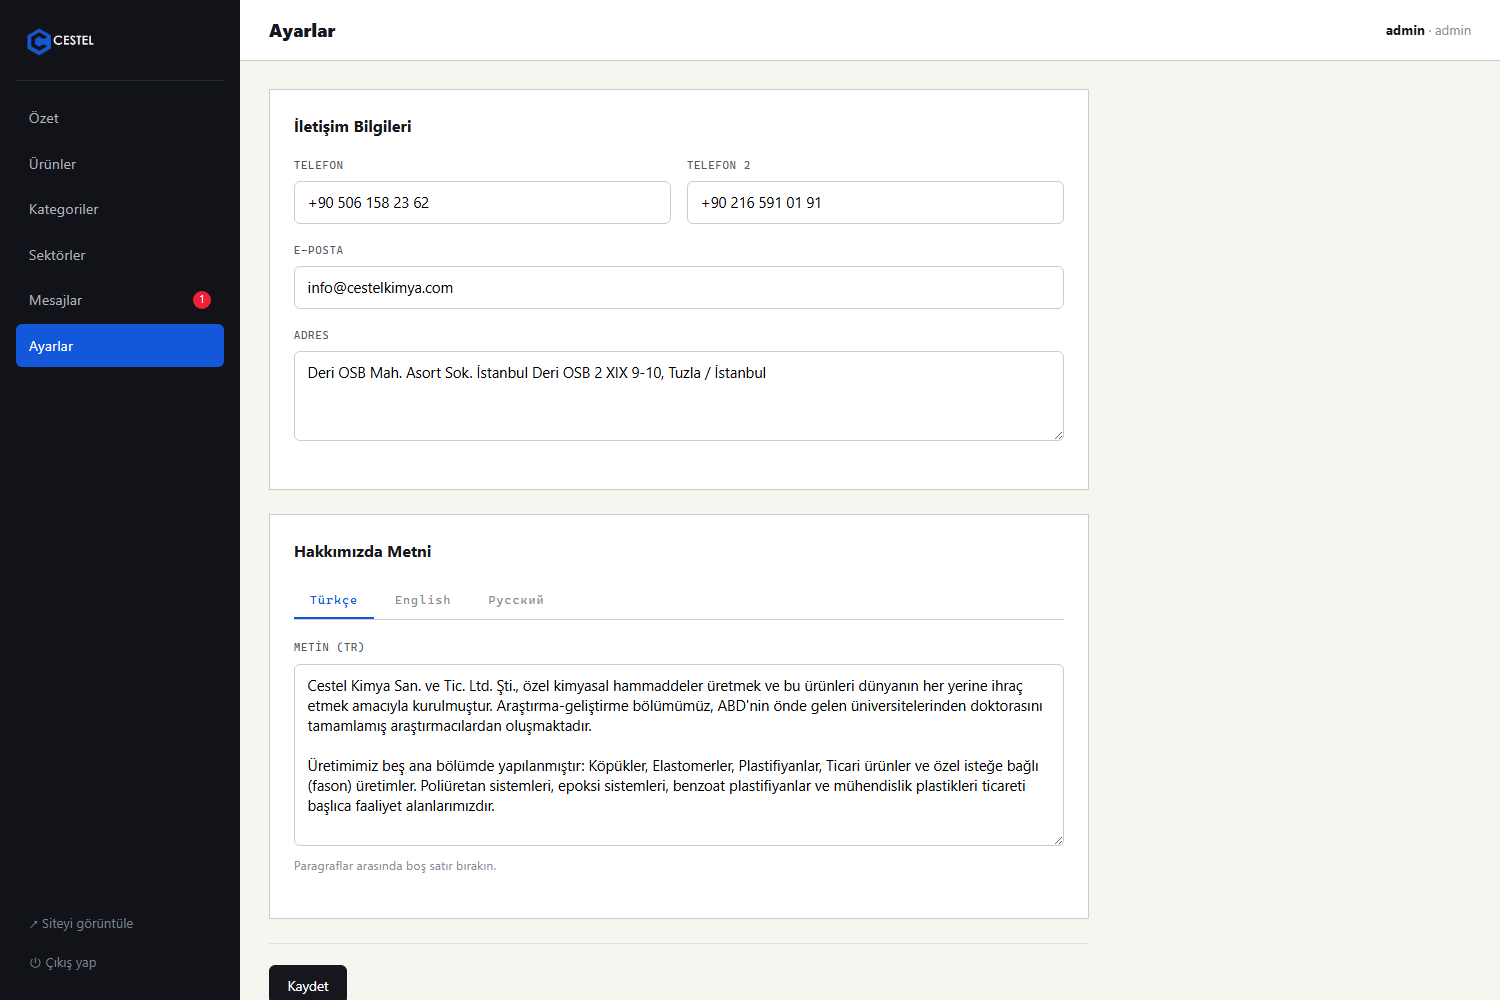Image resolution: width=1500 pixels, height=1000 pixels.
Task: Click the 'Paragraflar arasında boş satır bırakın.' hint
Action: click(x=395, y=866)
